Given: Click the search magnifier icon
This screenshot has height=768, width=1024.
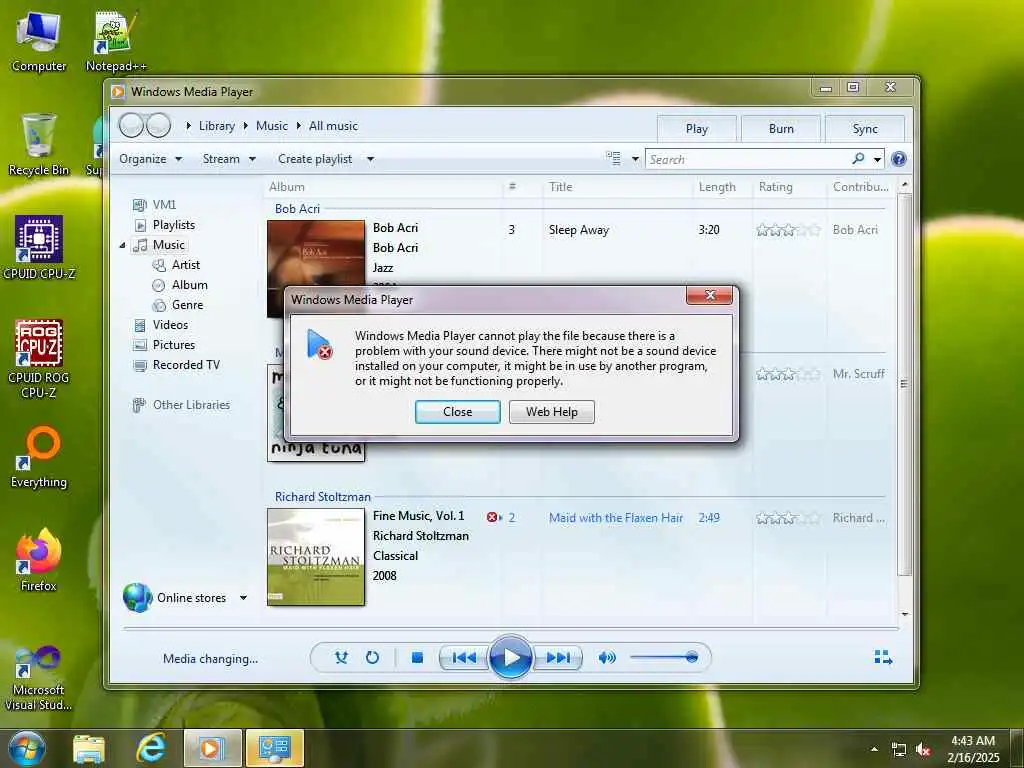Looking at the screenshot, I should [x=858, y=159].
